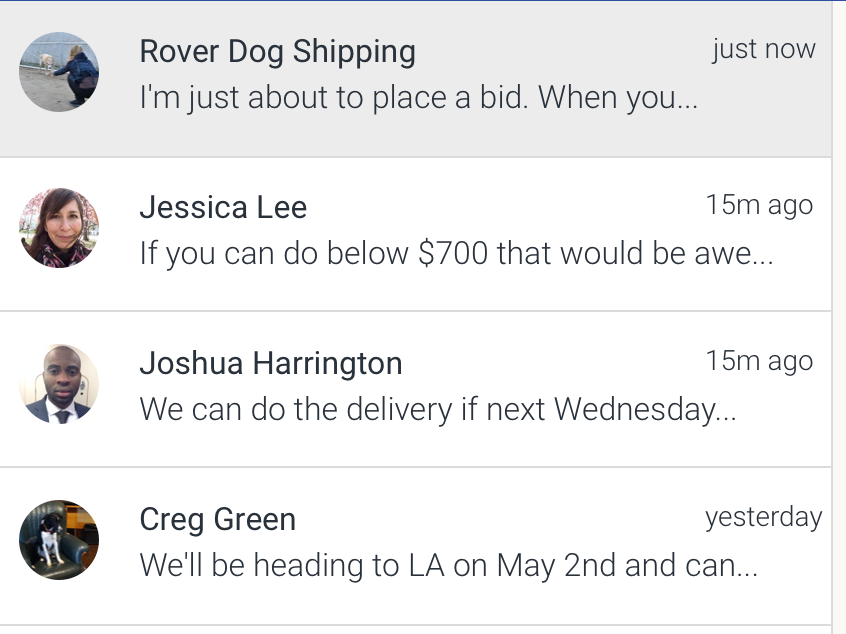846x634 pixels.
Task: Select Creg Green's dog avatar
Action: click(x=59, y=540)
